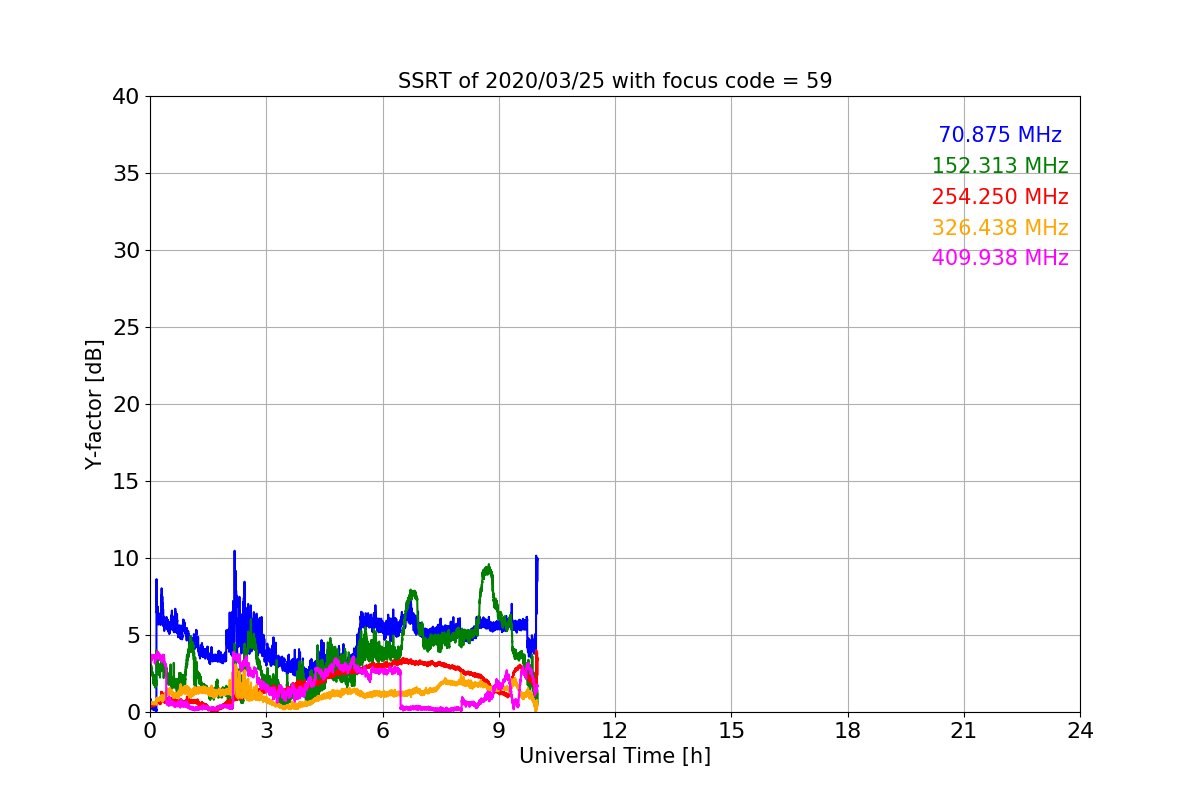Click the y-axis tick label 10
1200x800 pixels.
coord(126,559)
